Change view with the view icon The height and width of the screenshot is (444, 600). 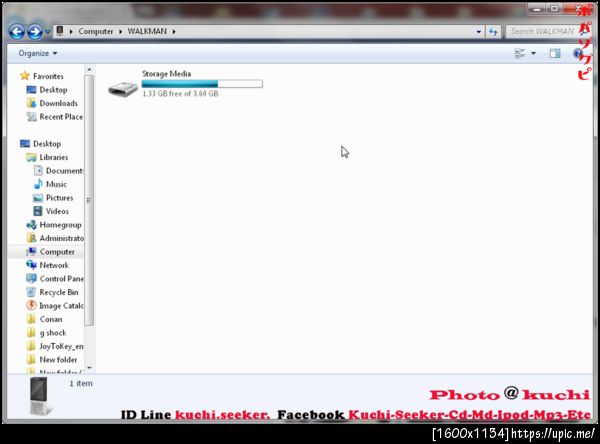tap(520, 54)
